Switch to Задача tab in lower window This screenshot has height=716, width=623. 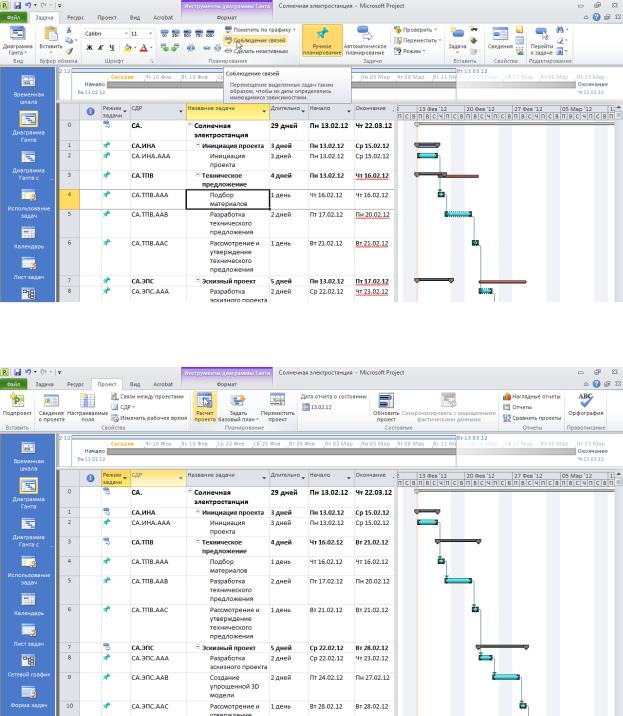click(44, 384)
